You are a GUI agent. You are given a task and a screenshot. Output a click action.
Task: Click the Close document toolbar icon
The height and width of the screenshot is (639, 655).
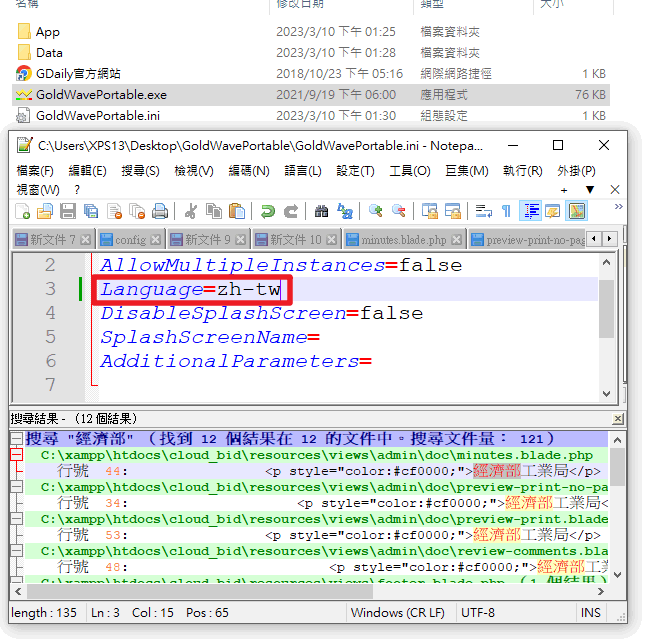pos(114,211)
